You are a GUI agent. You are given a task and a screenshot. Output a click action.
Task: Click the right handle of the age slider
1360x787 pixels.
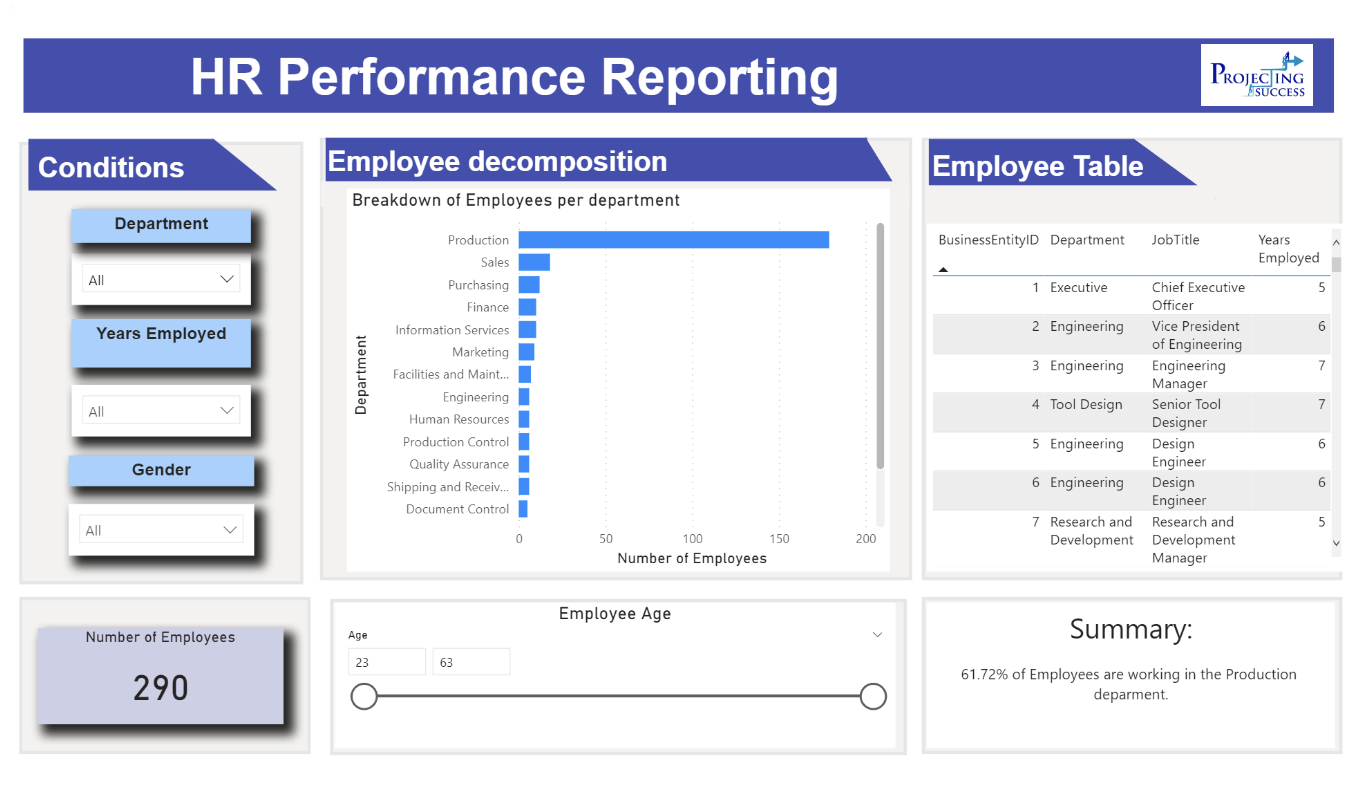(x=873, y=696)
